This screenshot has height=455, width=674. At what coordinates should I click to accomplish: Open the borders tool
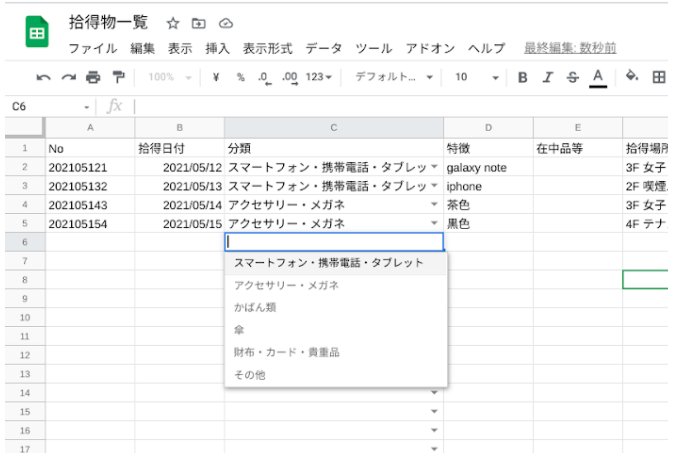click(x=659, y=77)
